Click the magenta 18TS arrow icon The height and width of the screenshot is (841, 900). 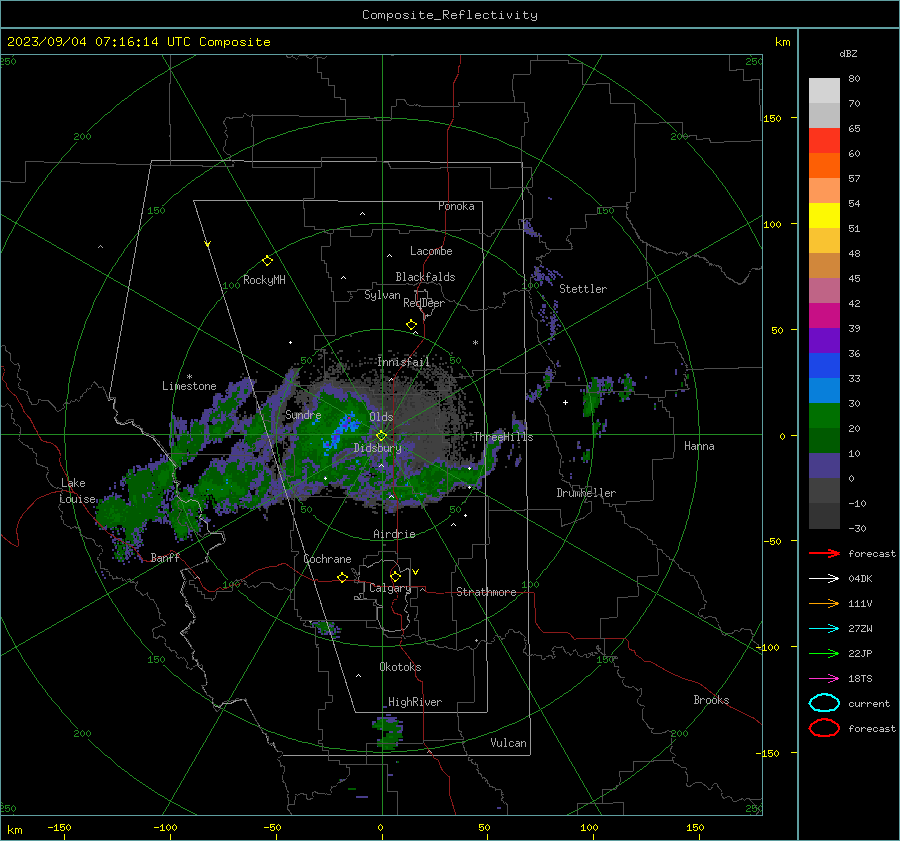coord(824,679)
